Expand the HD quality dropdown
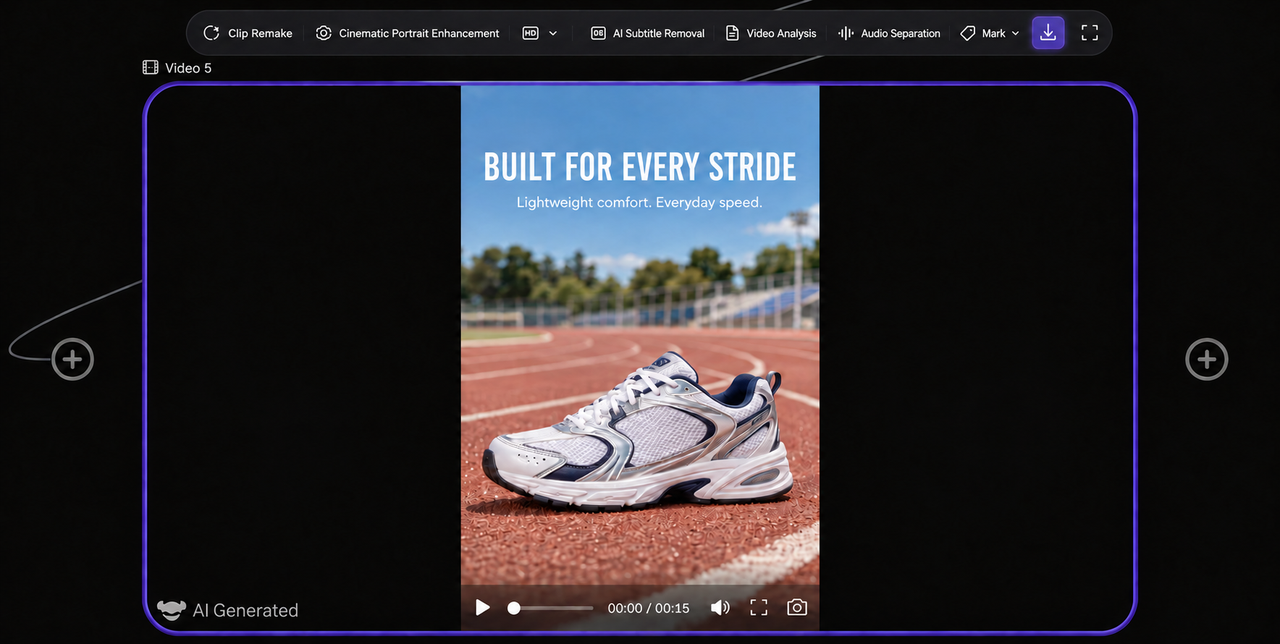The width and height of the screenshot is (1280, 644). tap(540, 33)
